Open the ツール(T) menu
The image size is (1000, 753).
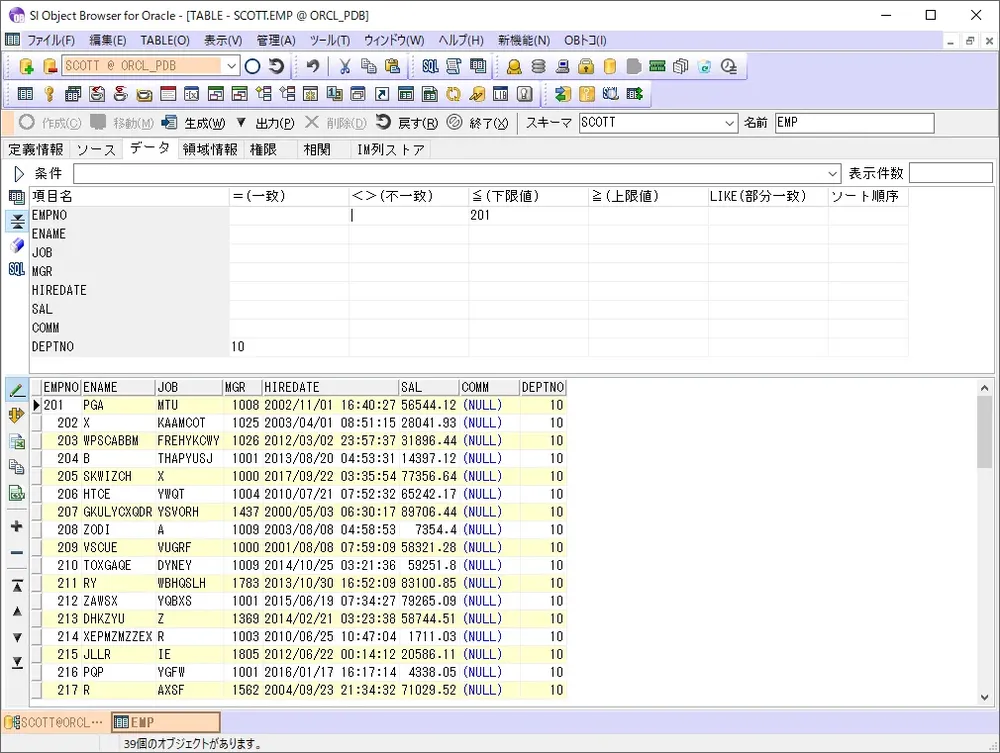330,40
